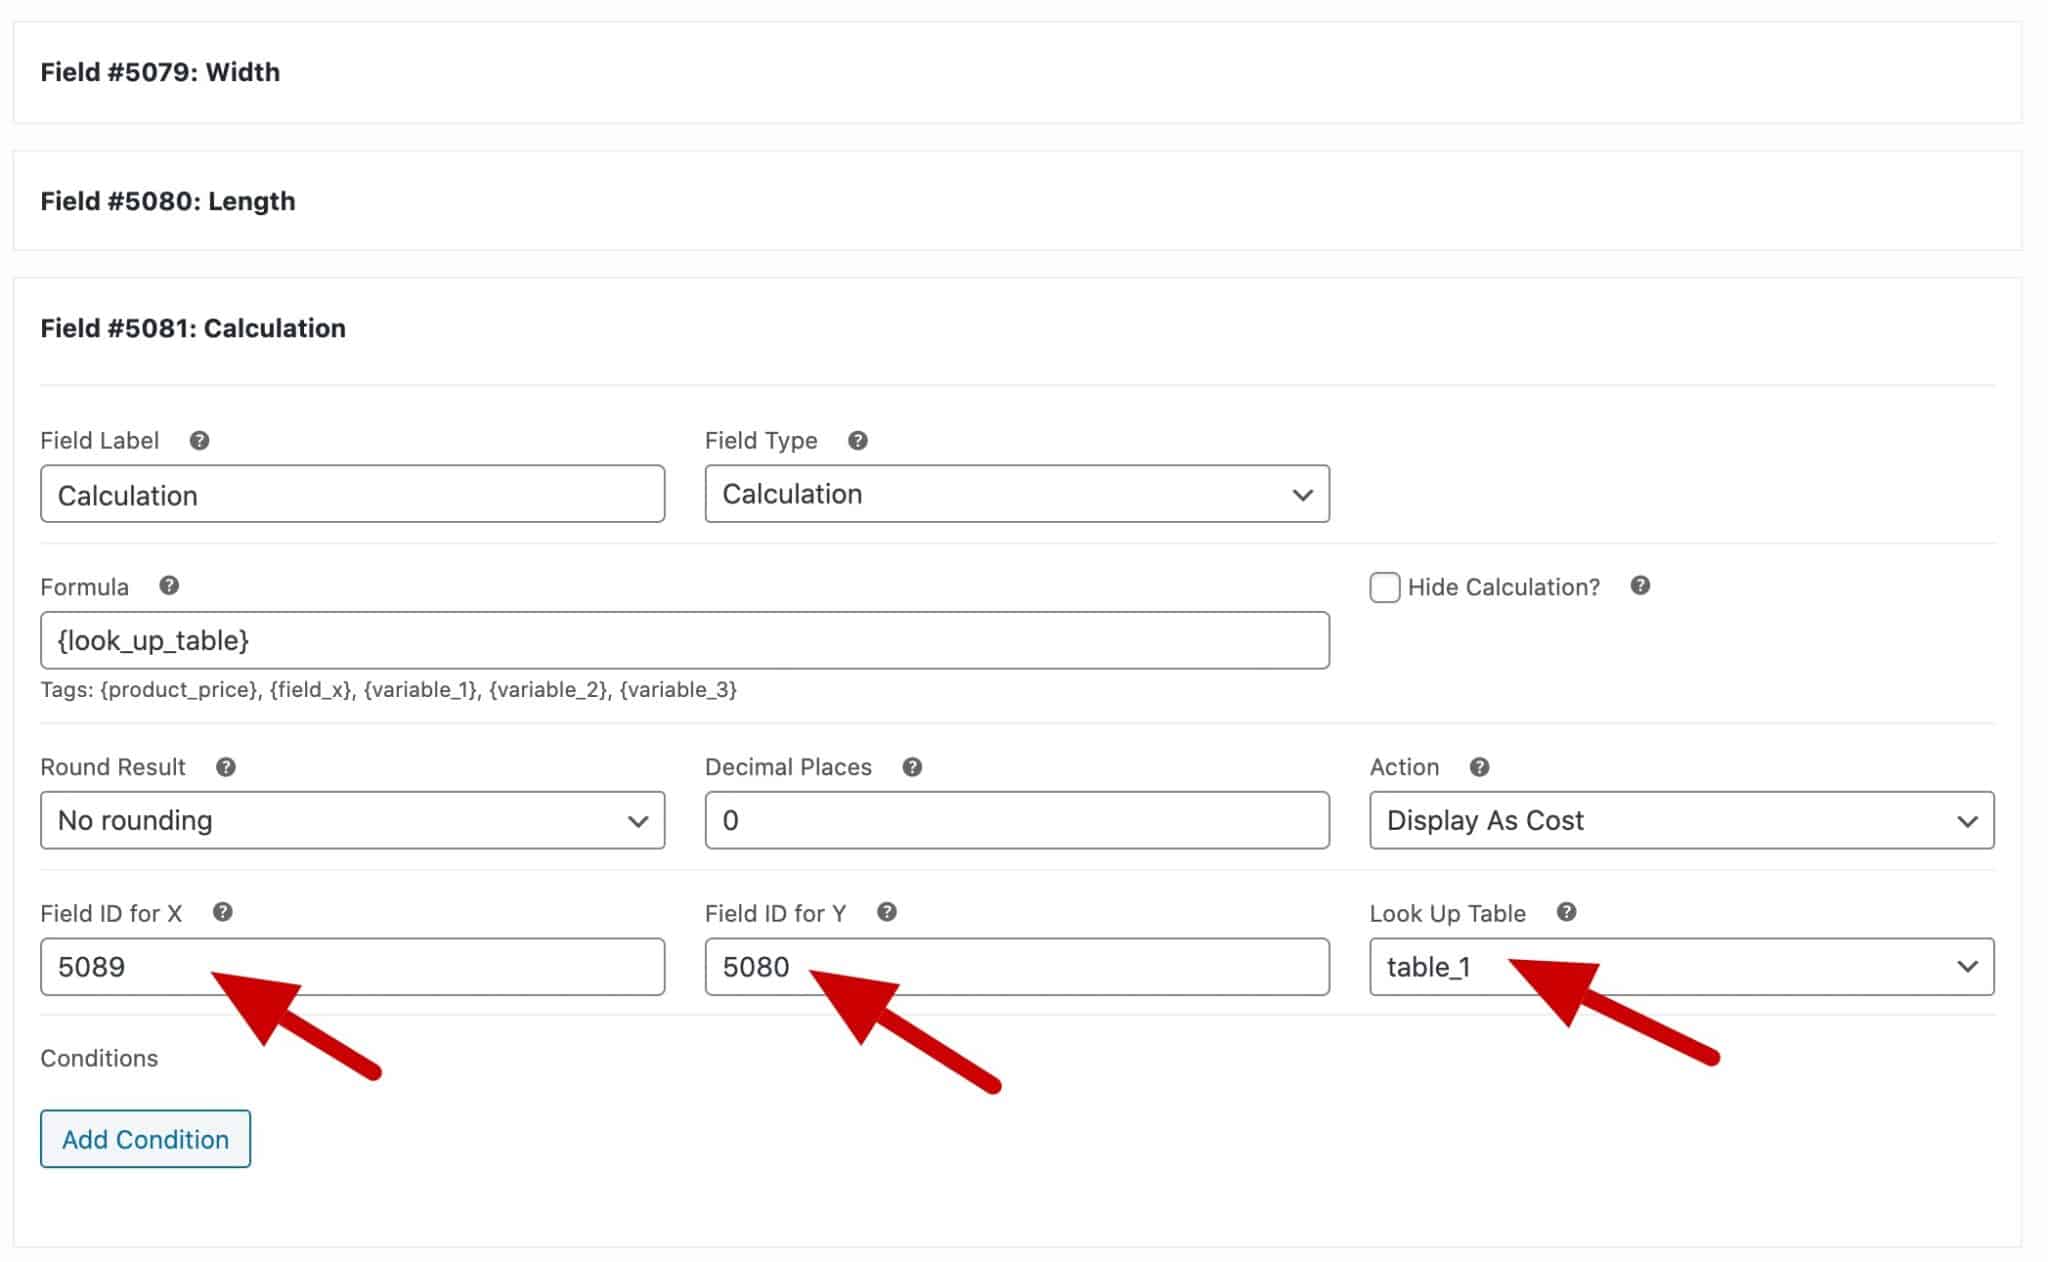Click the Decimal Places help icon
Viewport: 2048px width, 1262px height.
click(x=911, y=767)
